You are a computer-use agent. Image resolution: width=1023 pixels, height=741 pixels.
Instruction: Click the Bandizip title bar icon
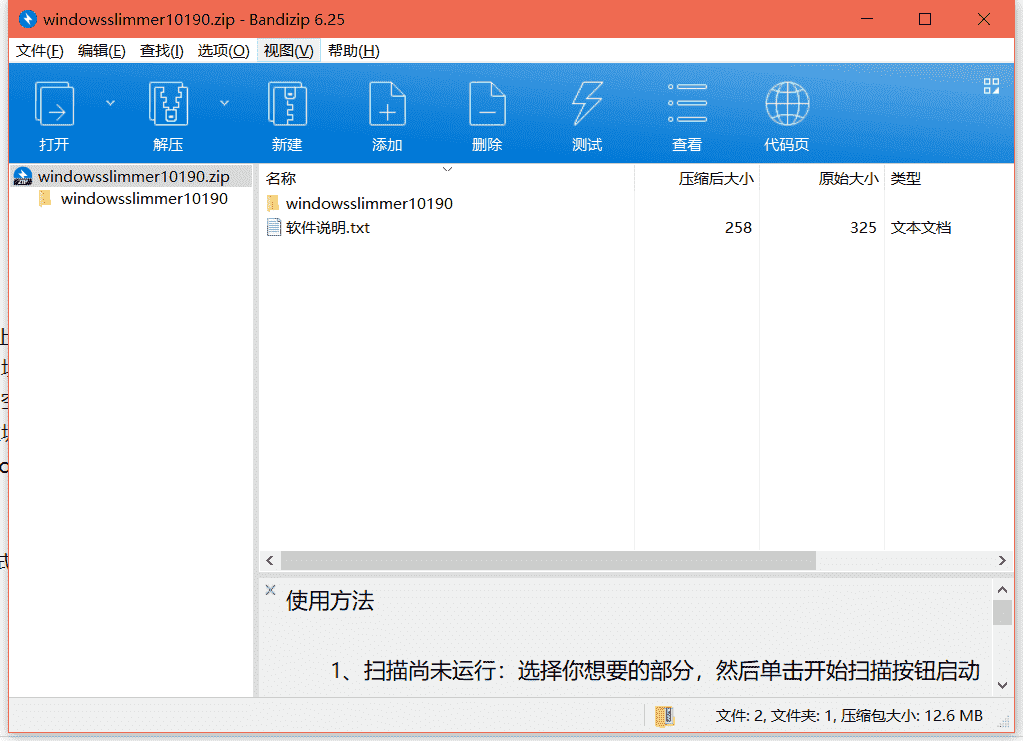[27, 19]
